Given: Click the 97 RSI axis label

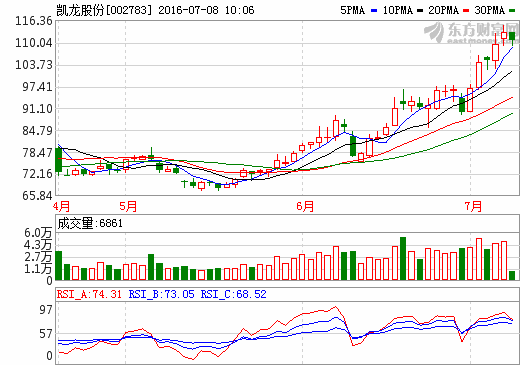Looking at the screenshot, I should click(46, 310).
